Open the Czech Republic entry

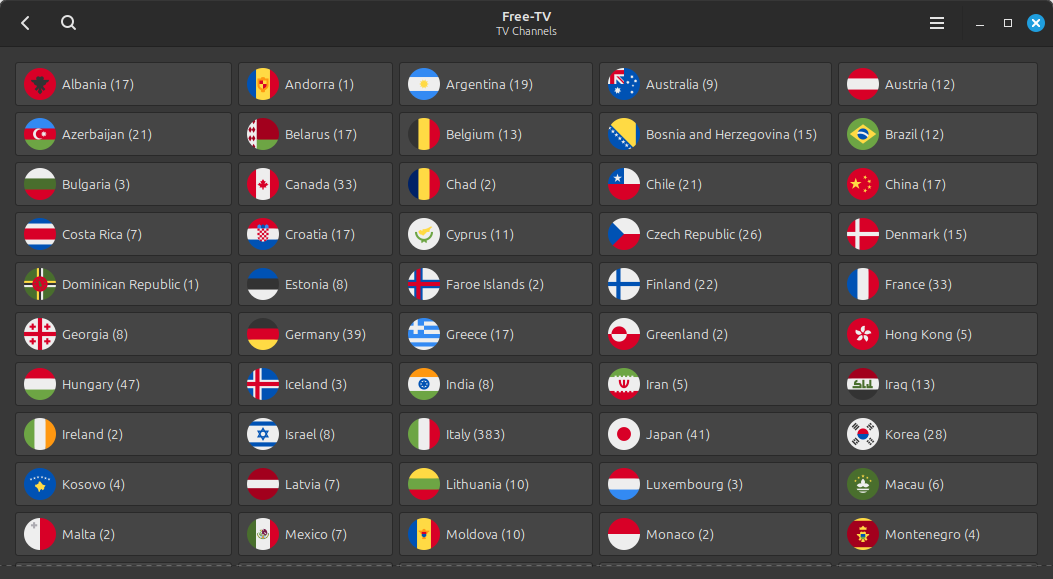pos(715,234)
